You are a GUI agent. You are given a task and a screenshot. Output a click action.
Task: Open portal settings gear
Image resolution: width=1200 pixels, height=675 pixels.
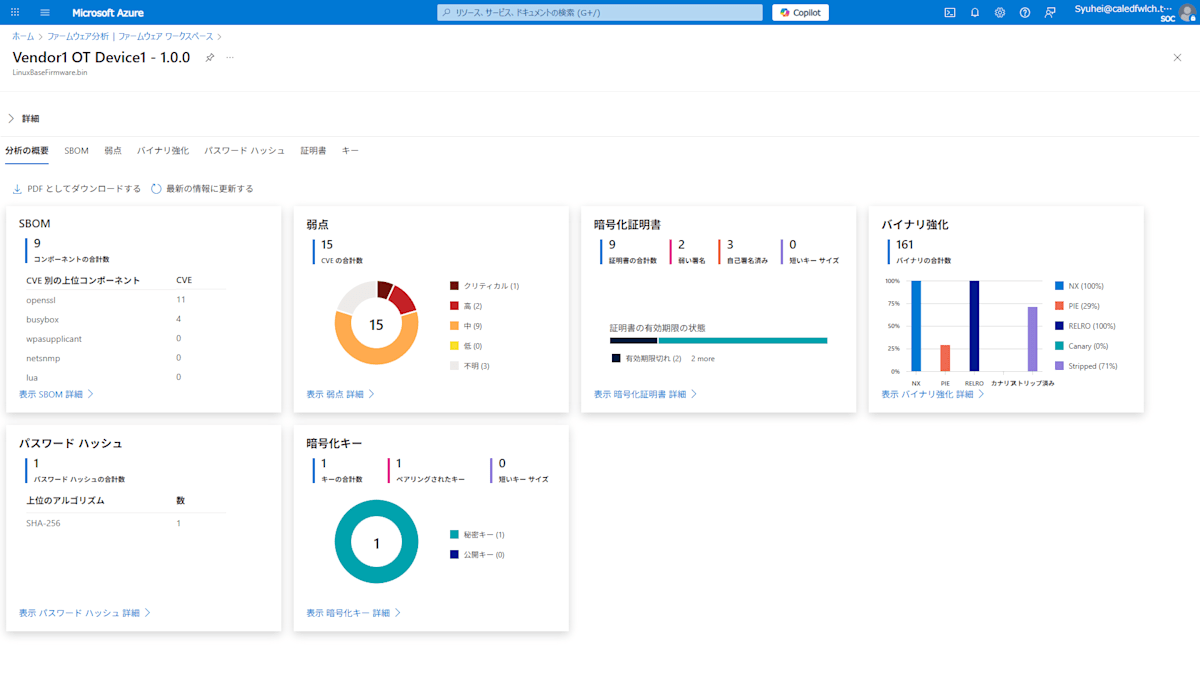pos(1000,12)
